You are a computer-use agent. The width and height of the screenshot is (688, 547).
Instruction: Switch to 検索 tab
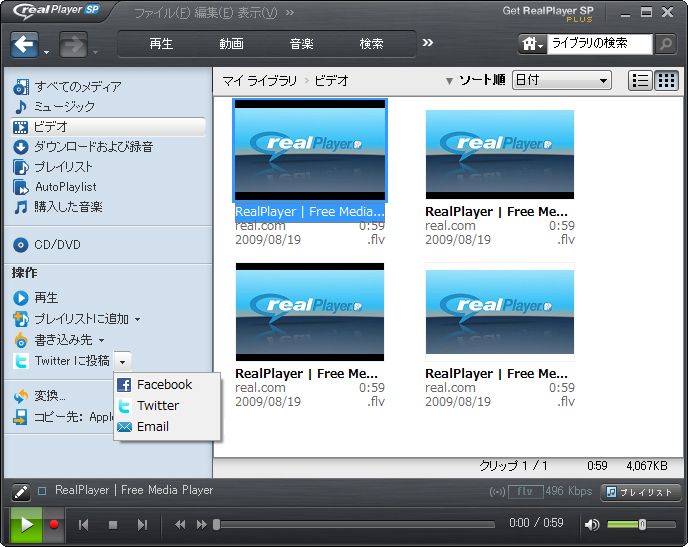[x=372, y=43]
